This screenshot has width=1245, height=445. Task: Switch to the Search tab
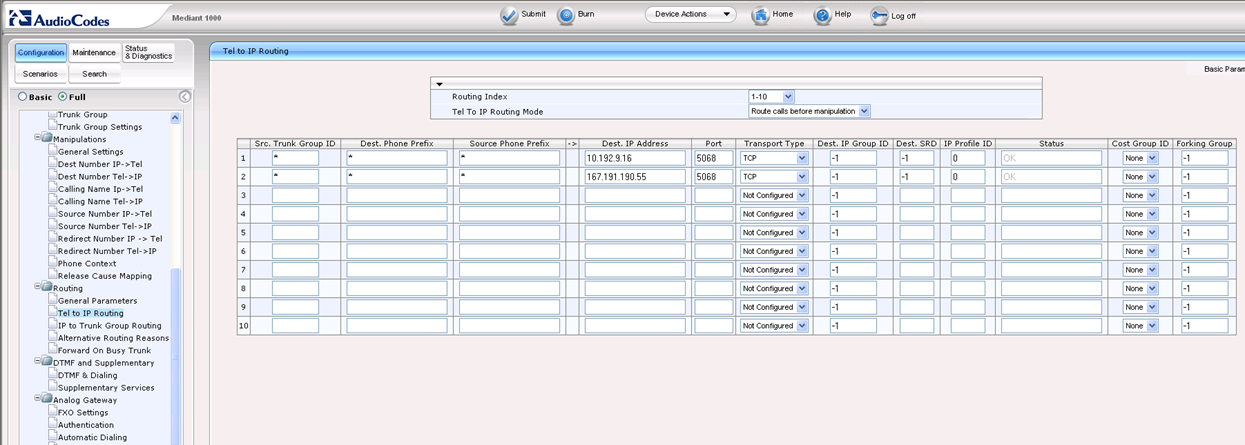click(94, 74)
